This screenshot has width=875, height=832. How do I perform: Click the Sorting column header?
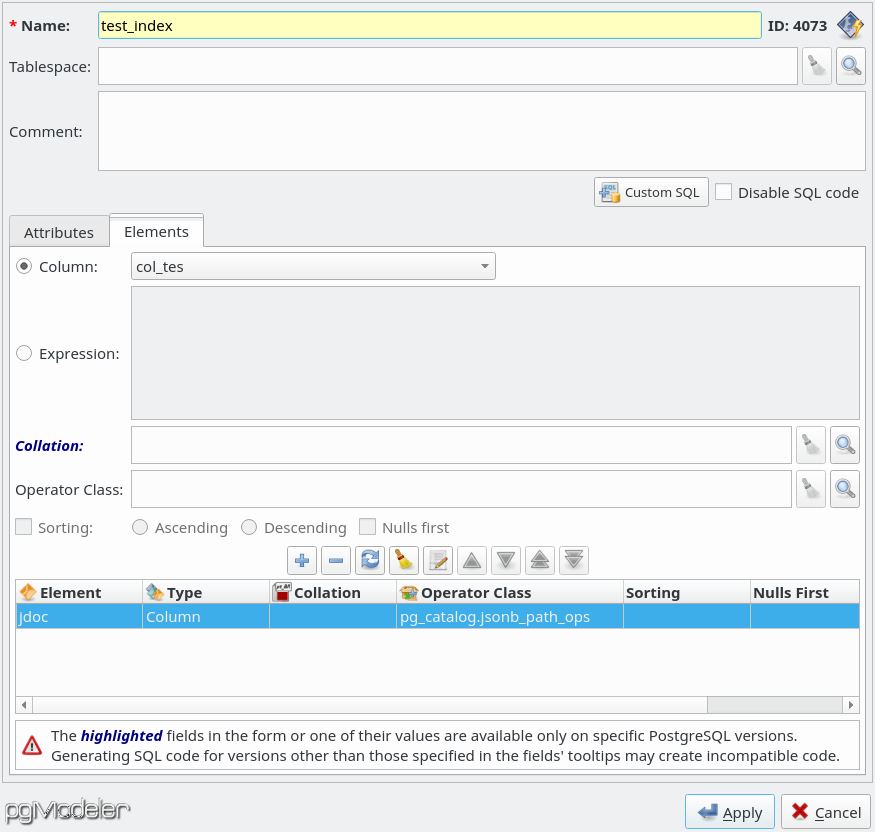(x=687, y=592)
